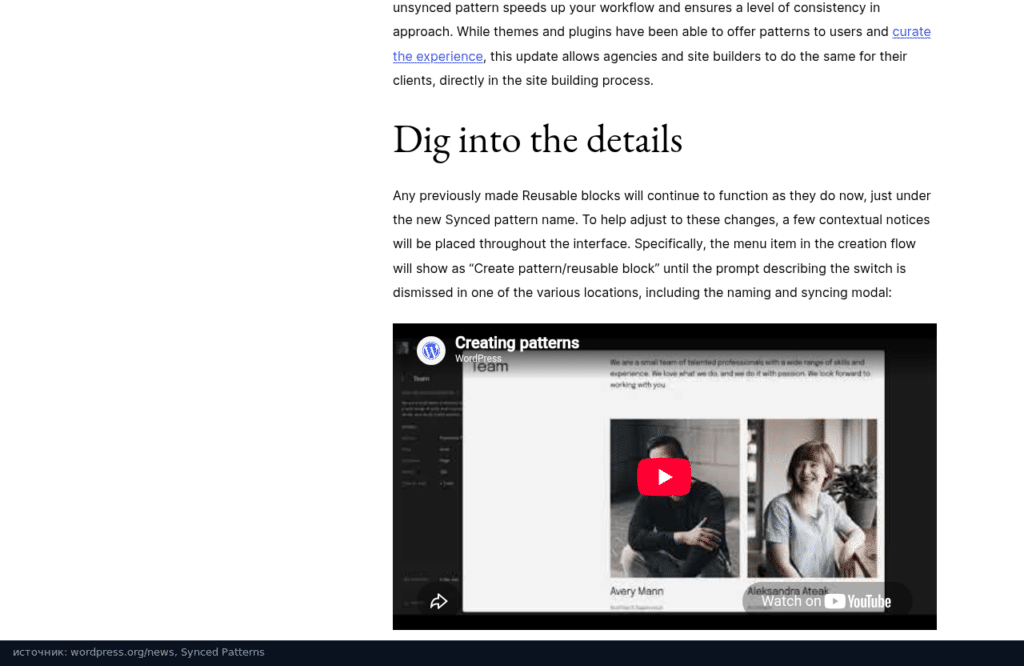The image size is (1024, 666).
Task: Click the share arrow icon on video
Action: [439, 601]
